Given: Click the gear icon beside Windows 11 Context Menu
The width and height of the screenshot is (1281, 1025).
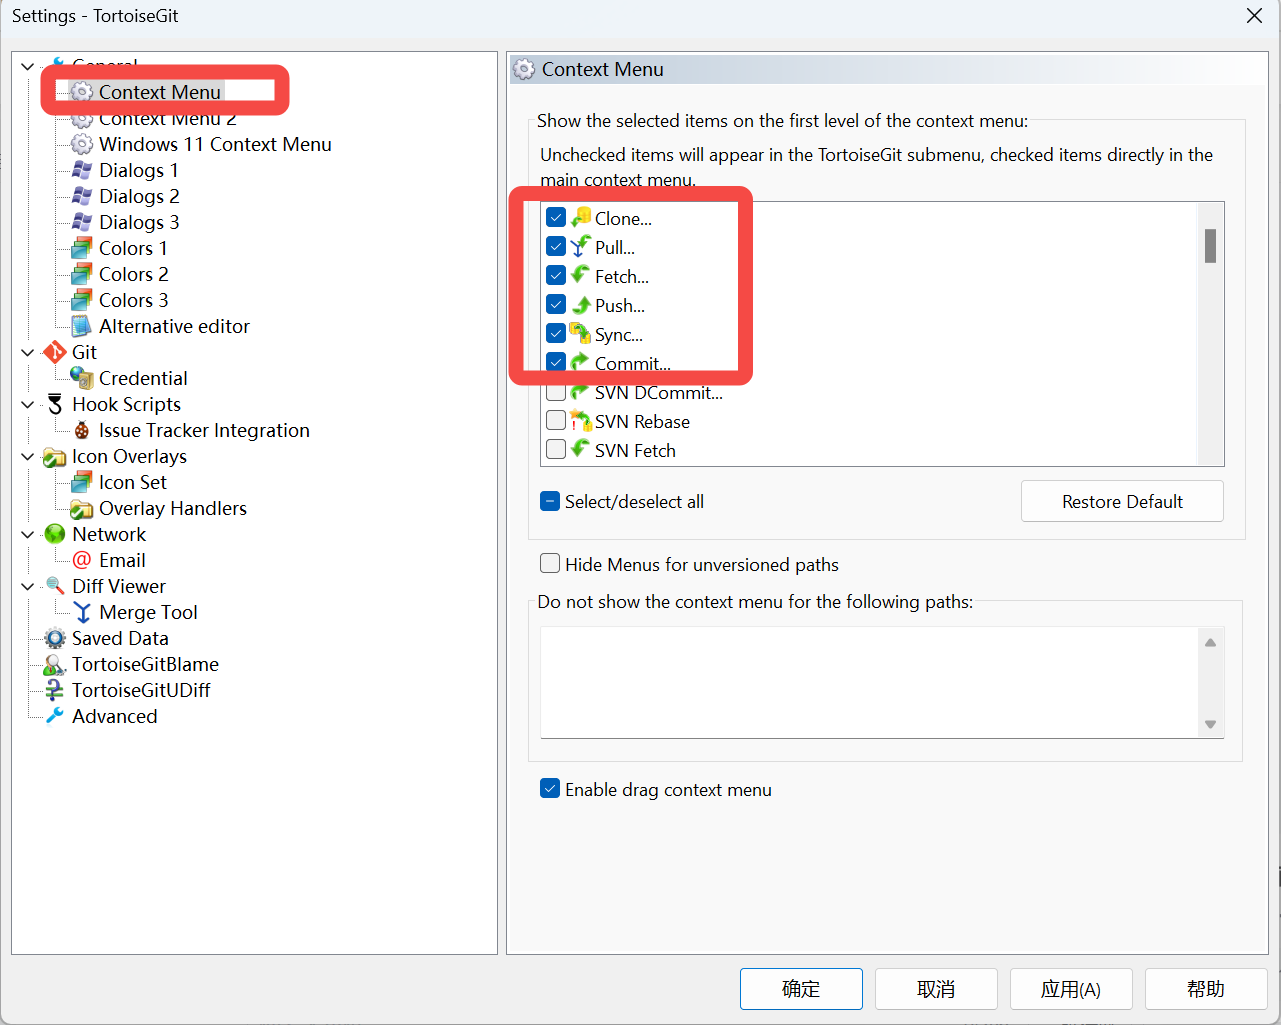Looking at the screenshot, I should pos(82,145).
